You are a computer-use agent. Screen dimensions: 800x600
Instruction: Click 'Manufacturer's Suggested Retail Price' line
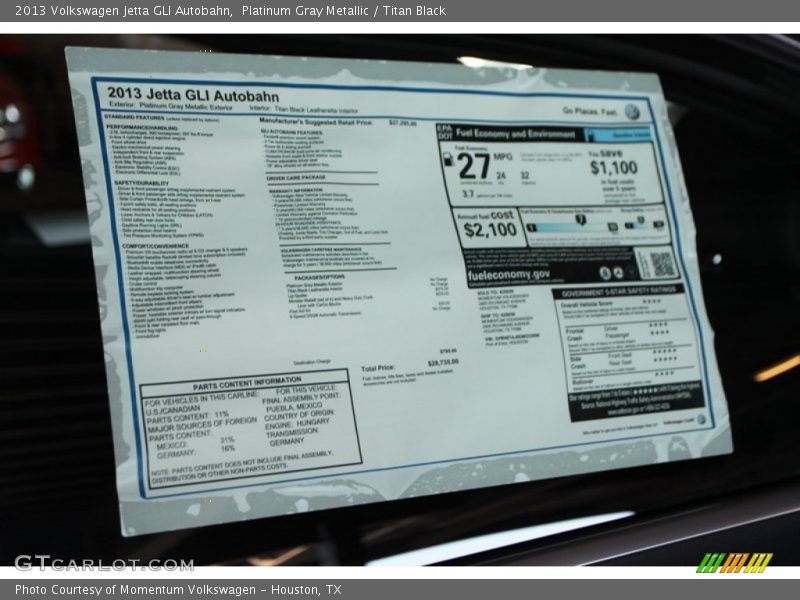(x=316, y=121)
